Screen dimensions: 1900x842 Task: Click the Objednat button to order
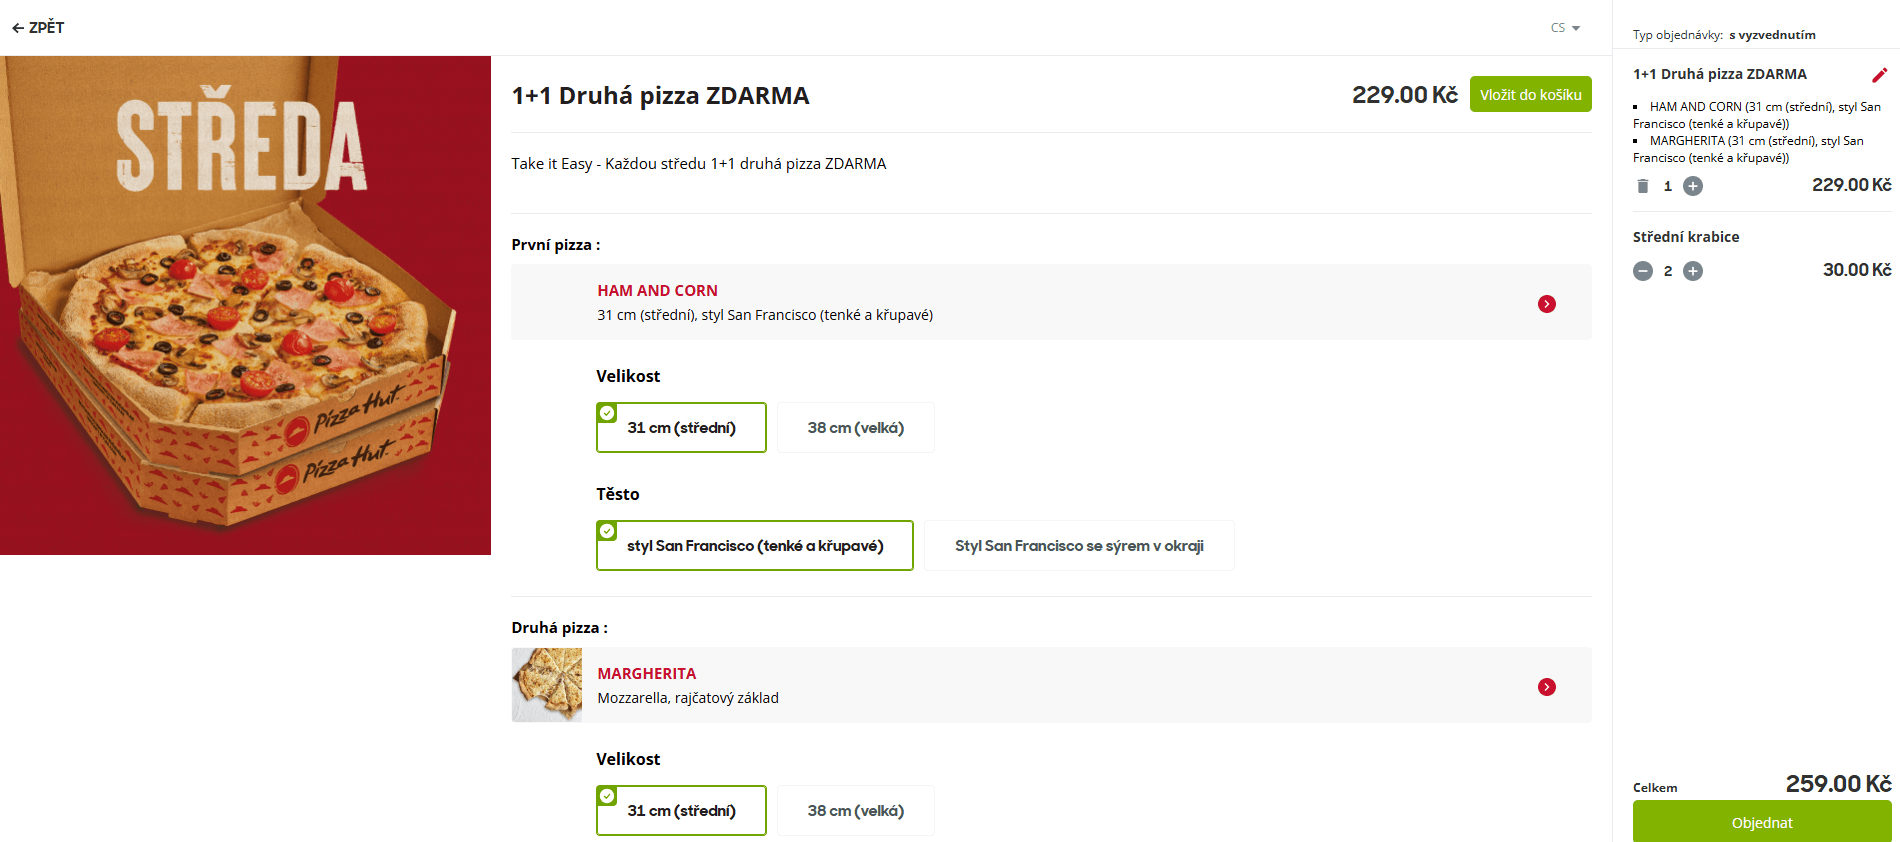(1762, 821)
